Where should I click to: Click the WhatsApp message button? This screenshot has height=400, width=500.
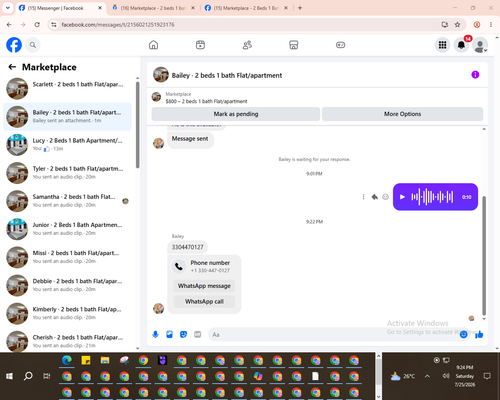tap(204, 286)
